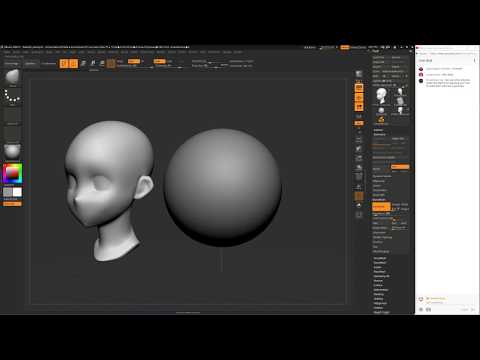Expand the Subtool section

pos(378,130)
